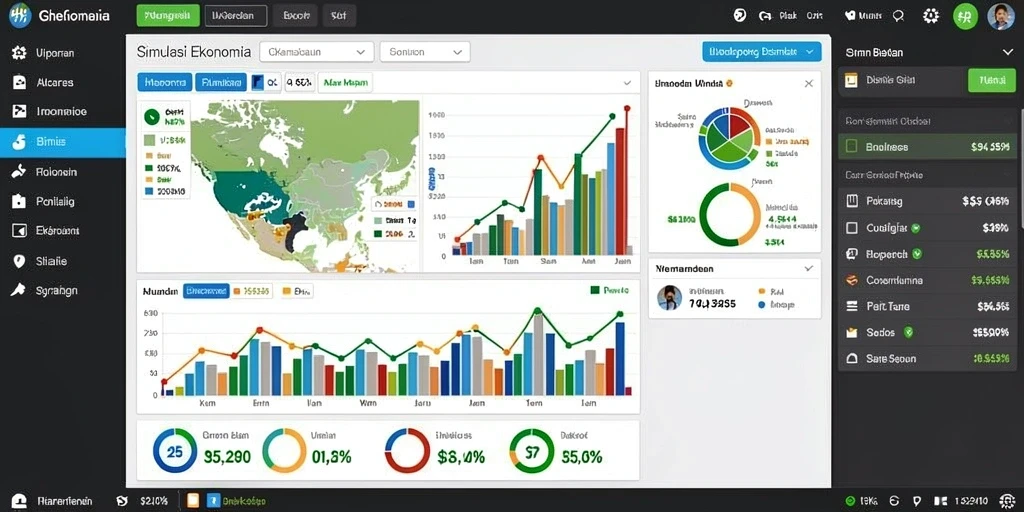Screen dimensions: 1024x512
Task: Click the green circular badge icon beside avatar
Action: [x=965, y=16]
